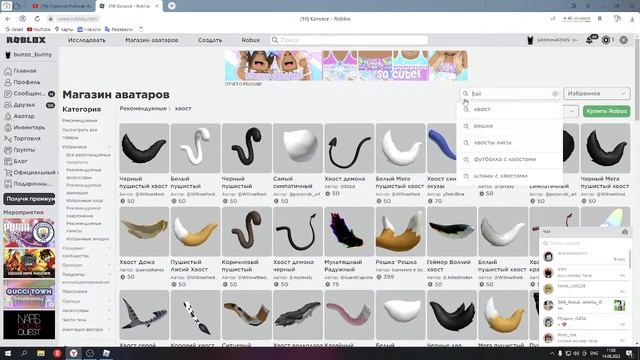Go to Профиль in the sidebar
The height and width of the screenshot is (360, 640).
27,82
